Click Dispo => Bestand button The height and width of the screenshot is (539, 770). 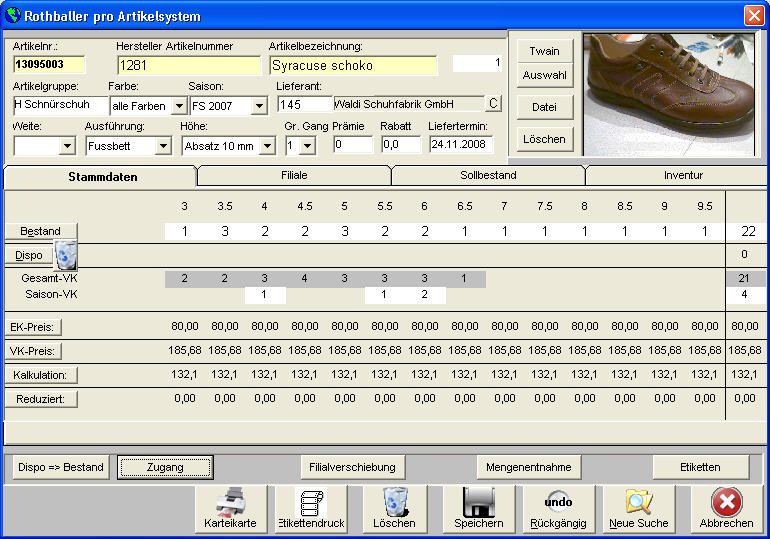(61, 467)
